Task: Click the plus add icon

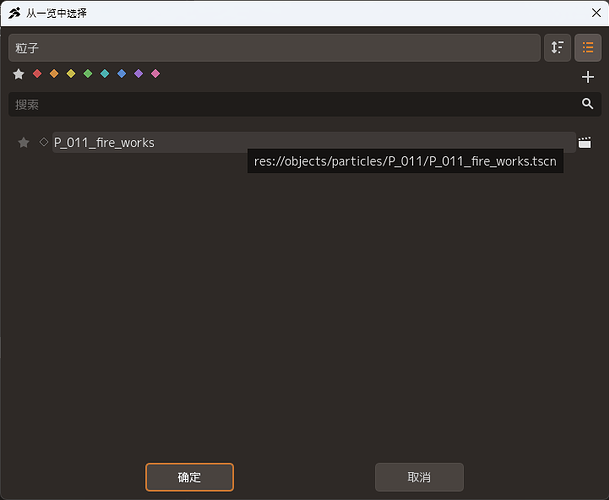Action: (x=588, y=77)
